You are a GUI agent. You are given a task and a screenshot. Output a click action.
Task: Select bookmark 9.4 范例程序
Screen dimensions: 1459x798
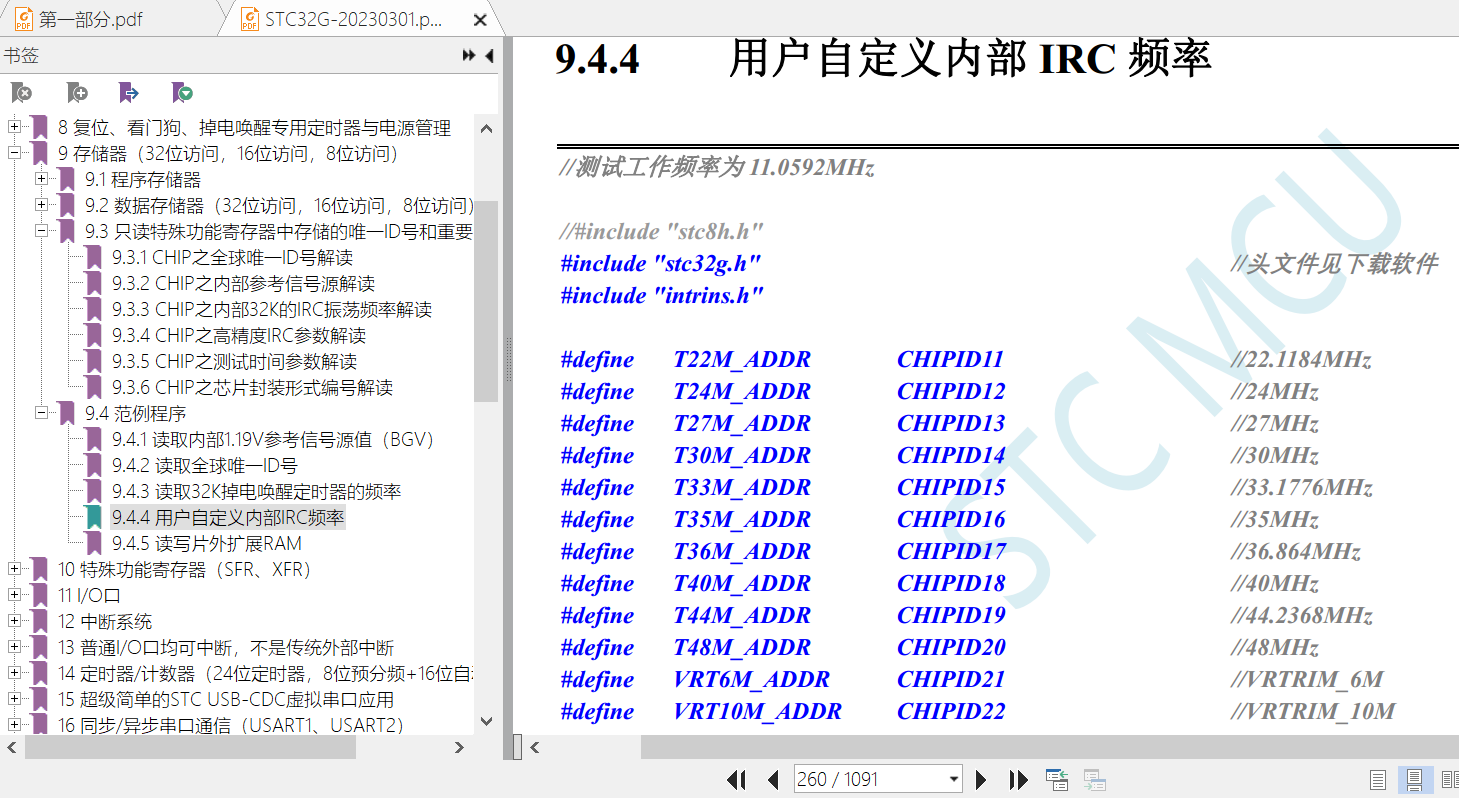point(135,414)
